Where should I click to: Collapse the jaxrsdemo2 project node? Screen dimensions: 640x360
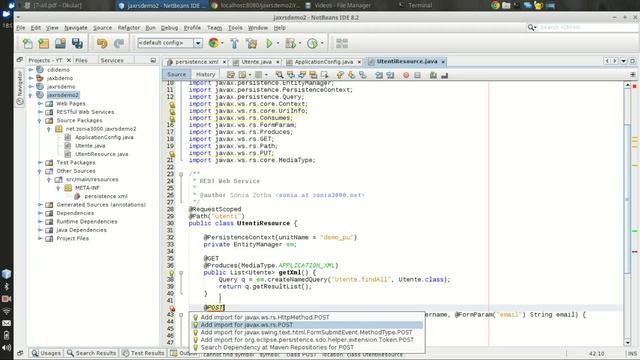(31, 95)
